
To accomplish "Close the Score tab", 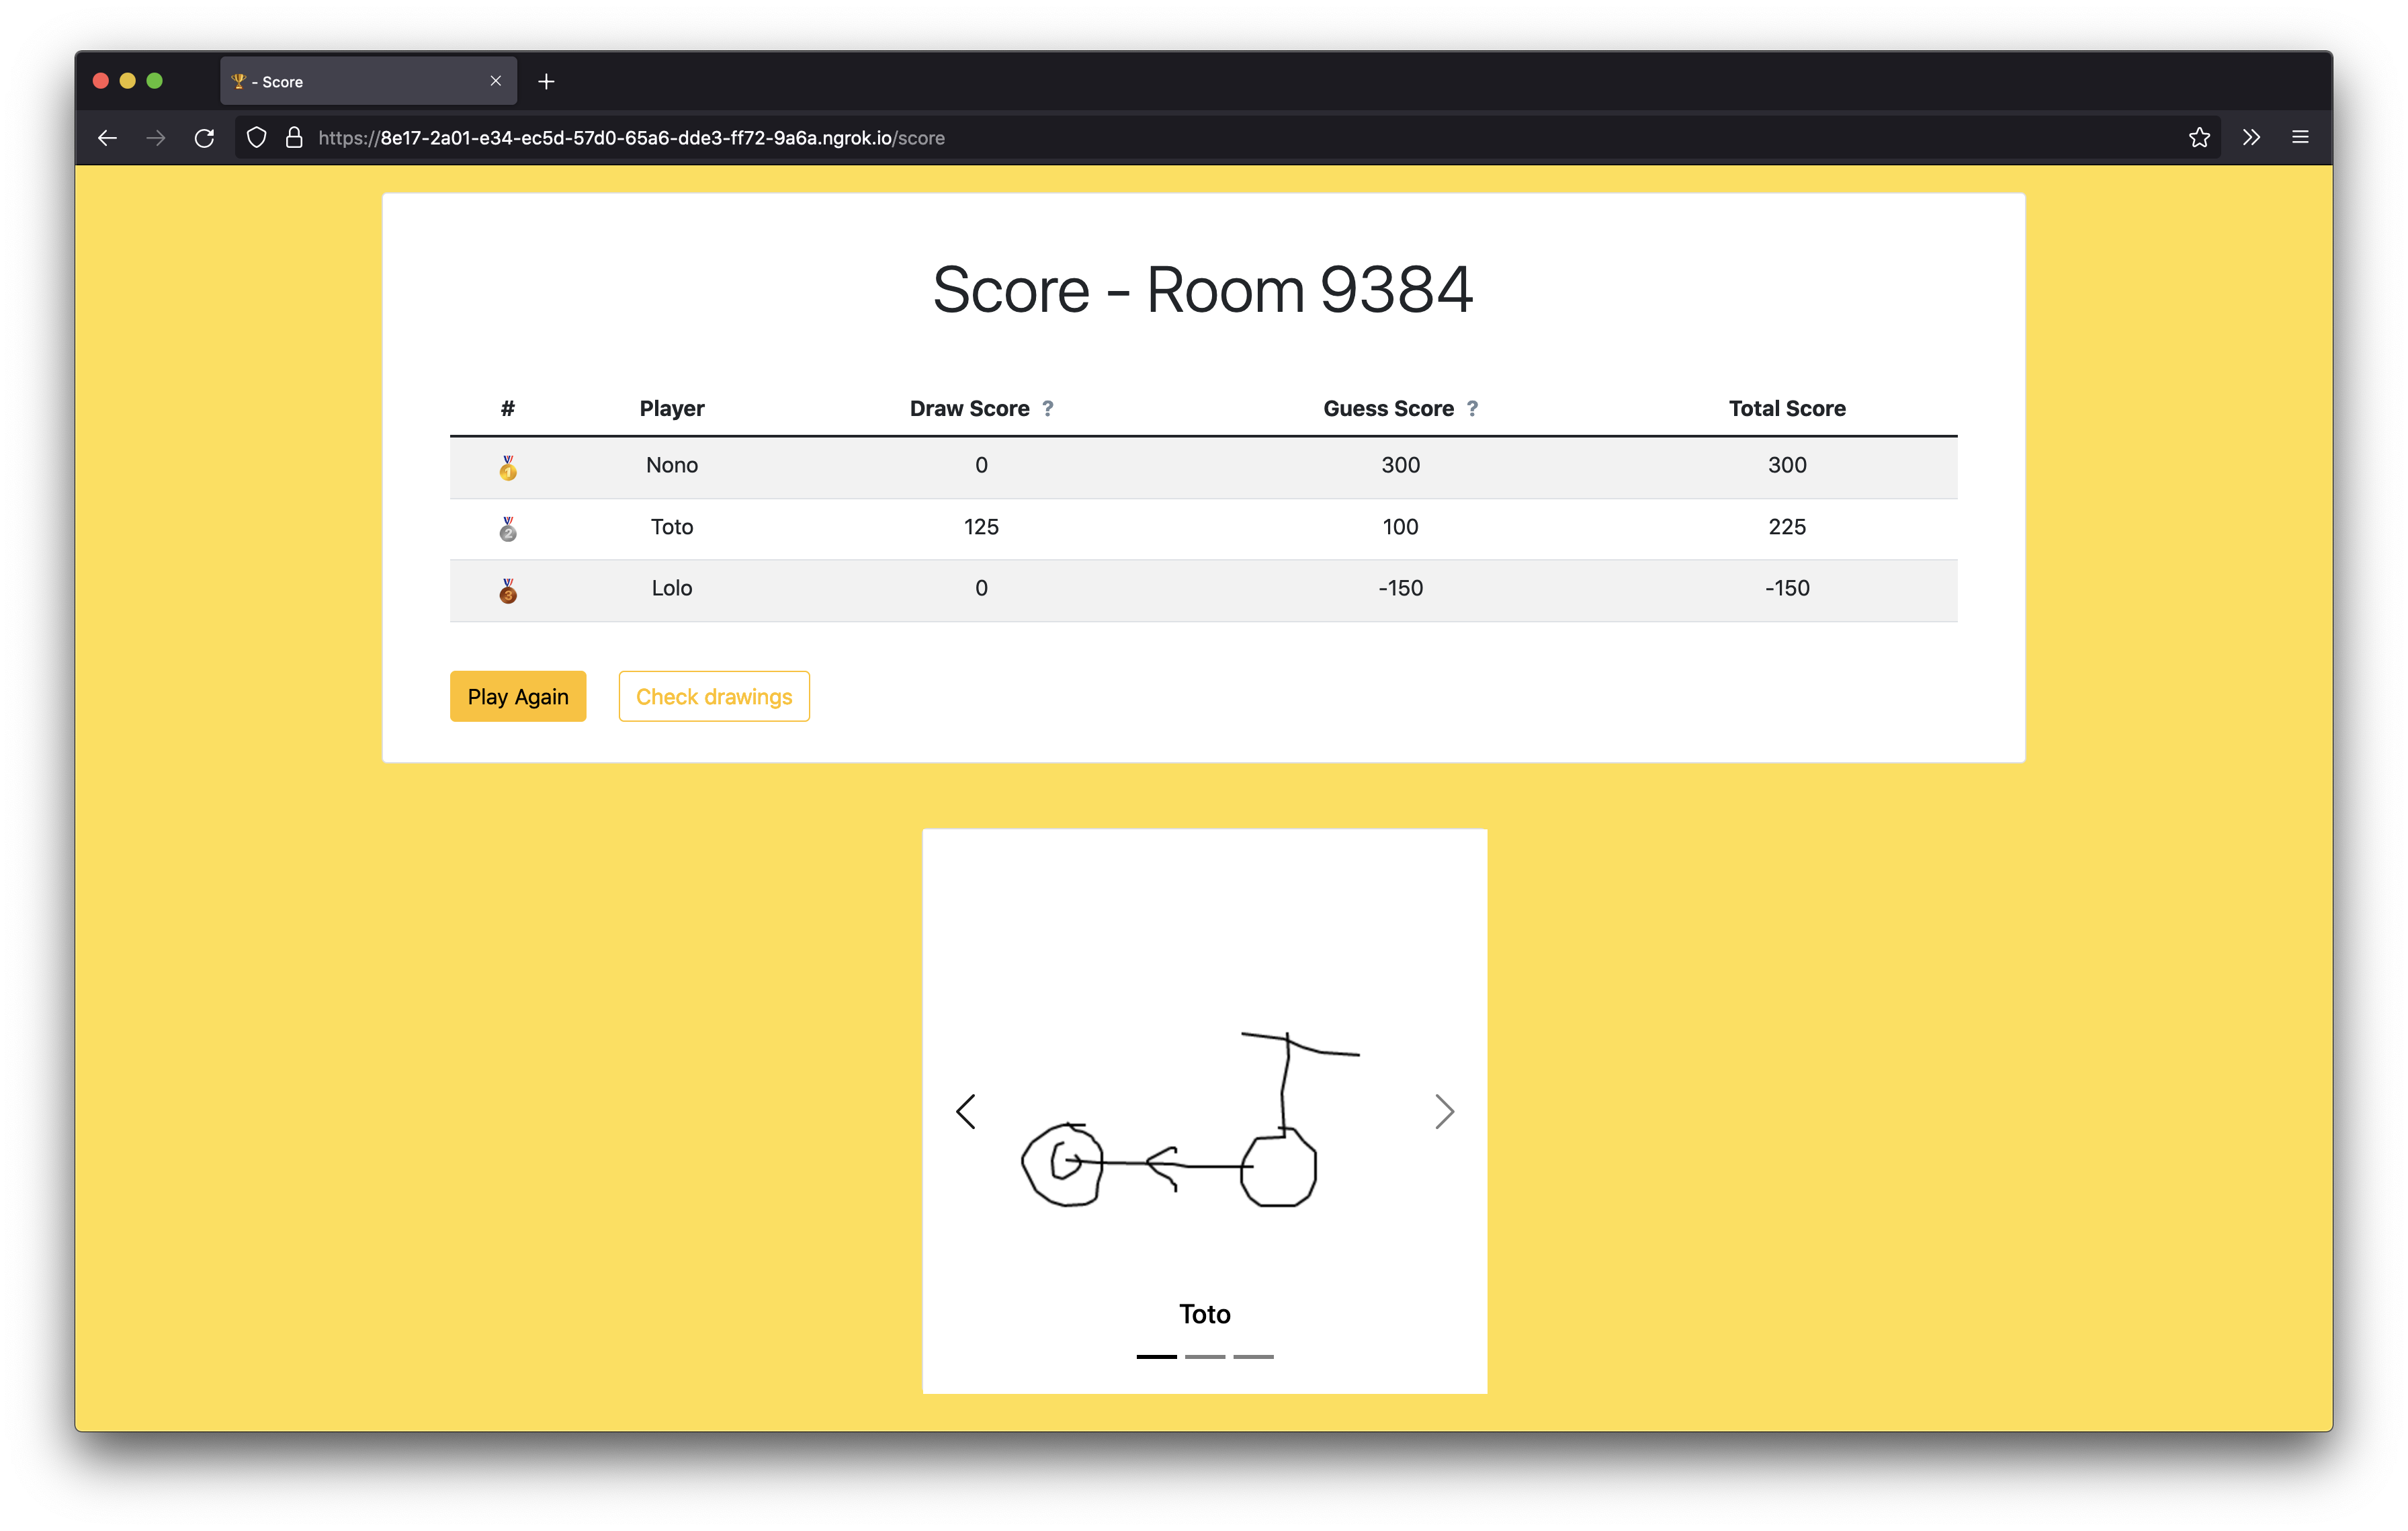I will click(x=496, y=81).
